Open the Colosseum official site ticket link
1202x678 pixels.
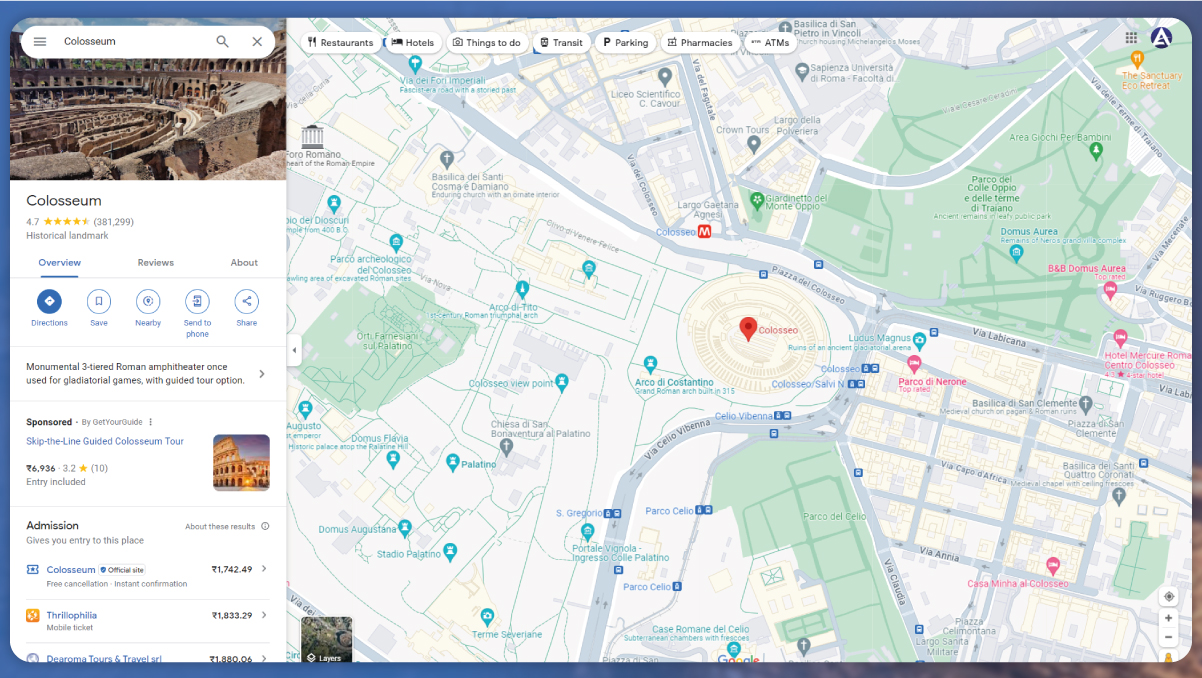point(71,570)
